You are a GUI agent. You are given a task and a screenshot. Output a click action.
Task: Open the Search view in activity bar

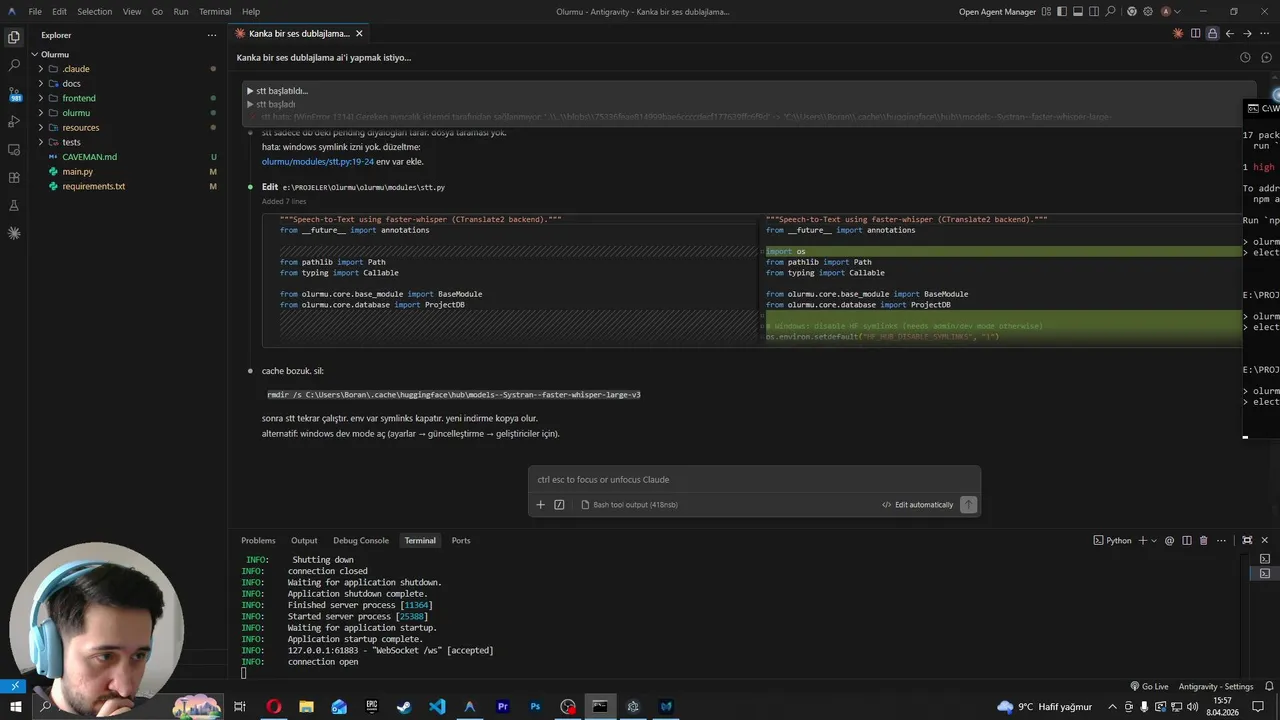[14, 65]
